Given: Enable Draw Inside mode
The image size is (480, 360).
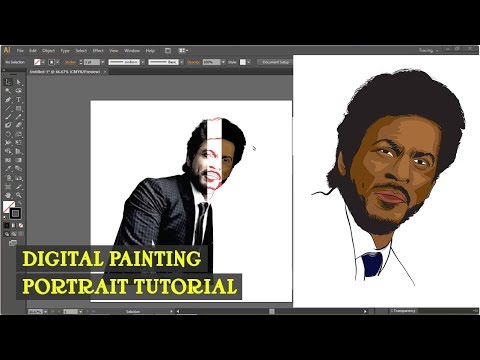Looking at the screenshot, I should 21,234.
